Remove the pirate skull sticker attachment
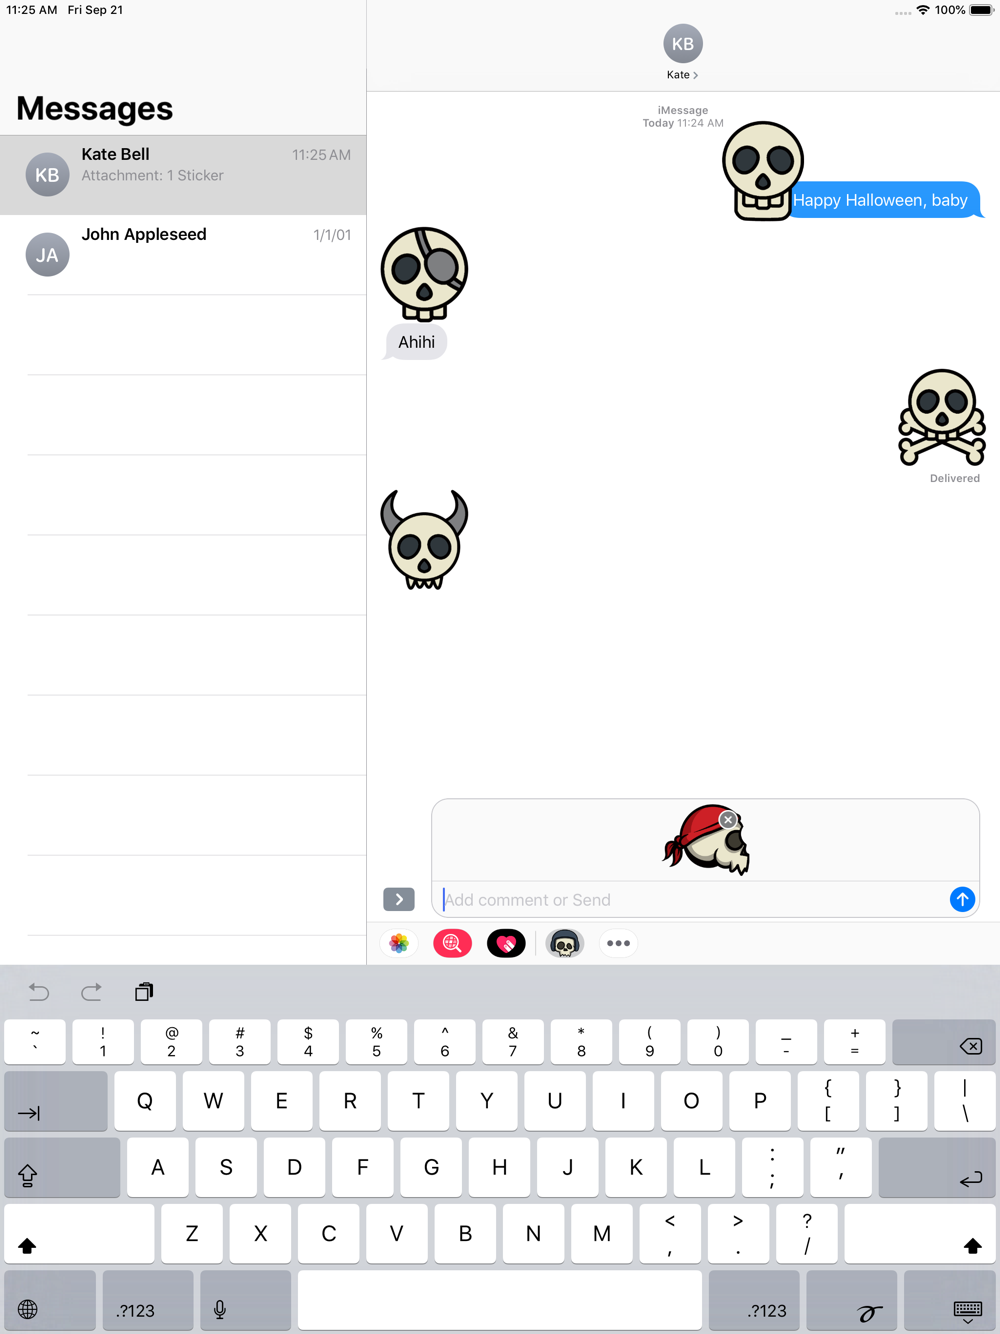The width and height of the screenshot is (1000, 1334). click(x=728, y=819)
